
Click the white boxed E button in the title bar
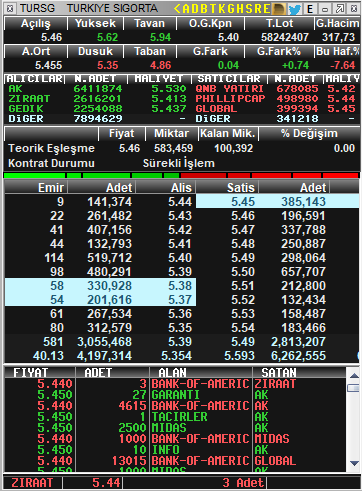310,9
